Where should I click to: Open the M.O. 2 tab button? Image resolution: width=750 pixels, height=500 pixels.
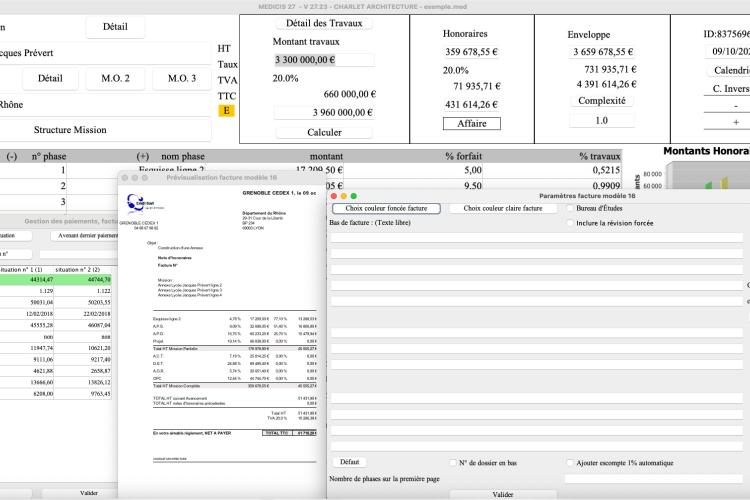click(115, 78)
